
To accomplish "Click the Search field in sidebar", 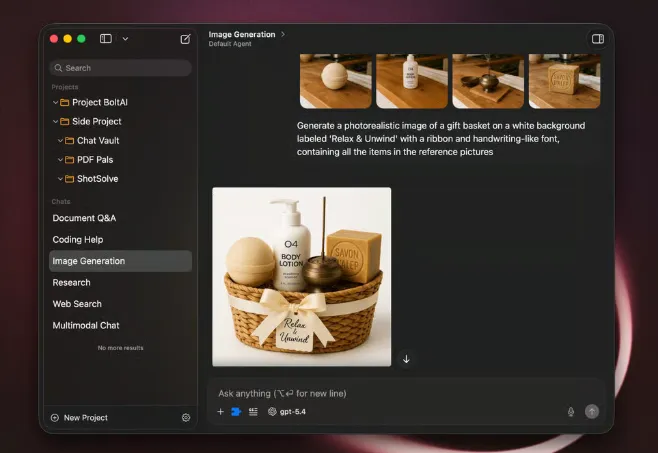I will (121, 68).
